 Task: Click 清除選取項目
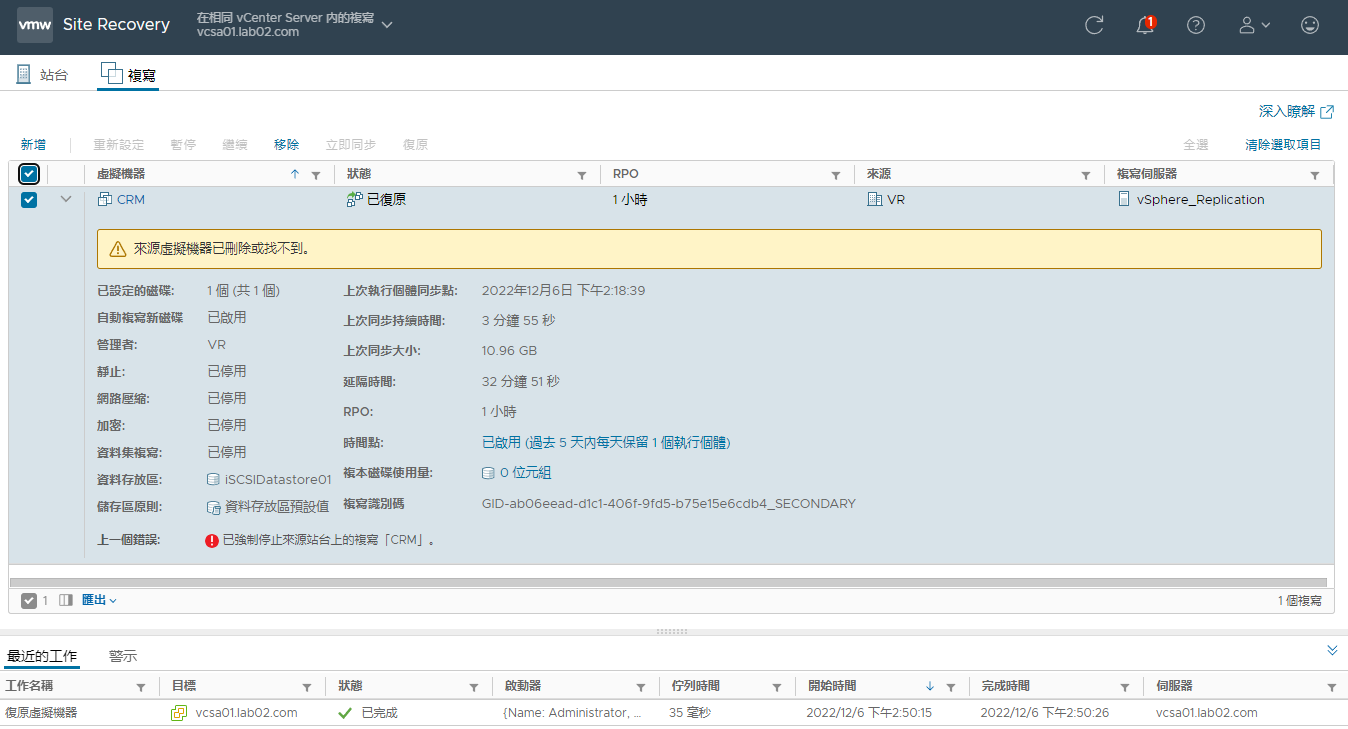pyautogui.click(x=1283, y=145)
